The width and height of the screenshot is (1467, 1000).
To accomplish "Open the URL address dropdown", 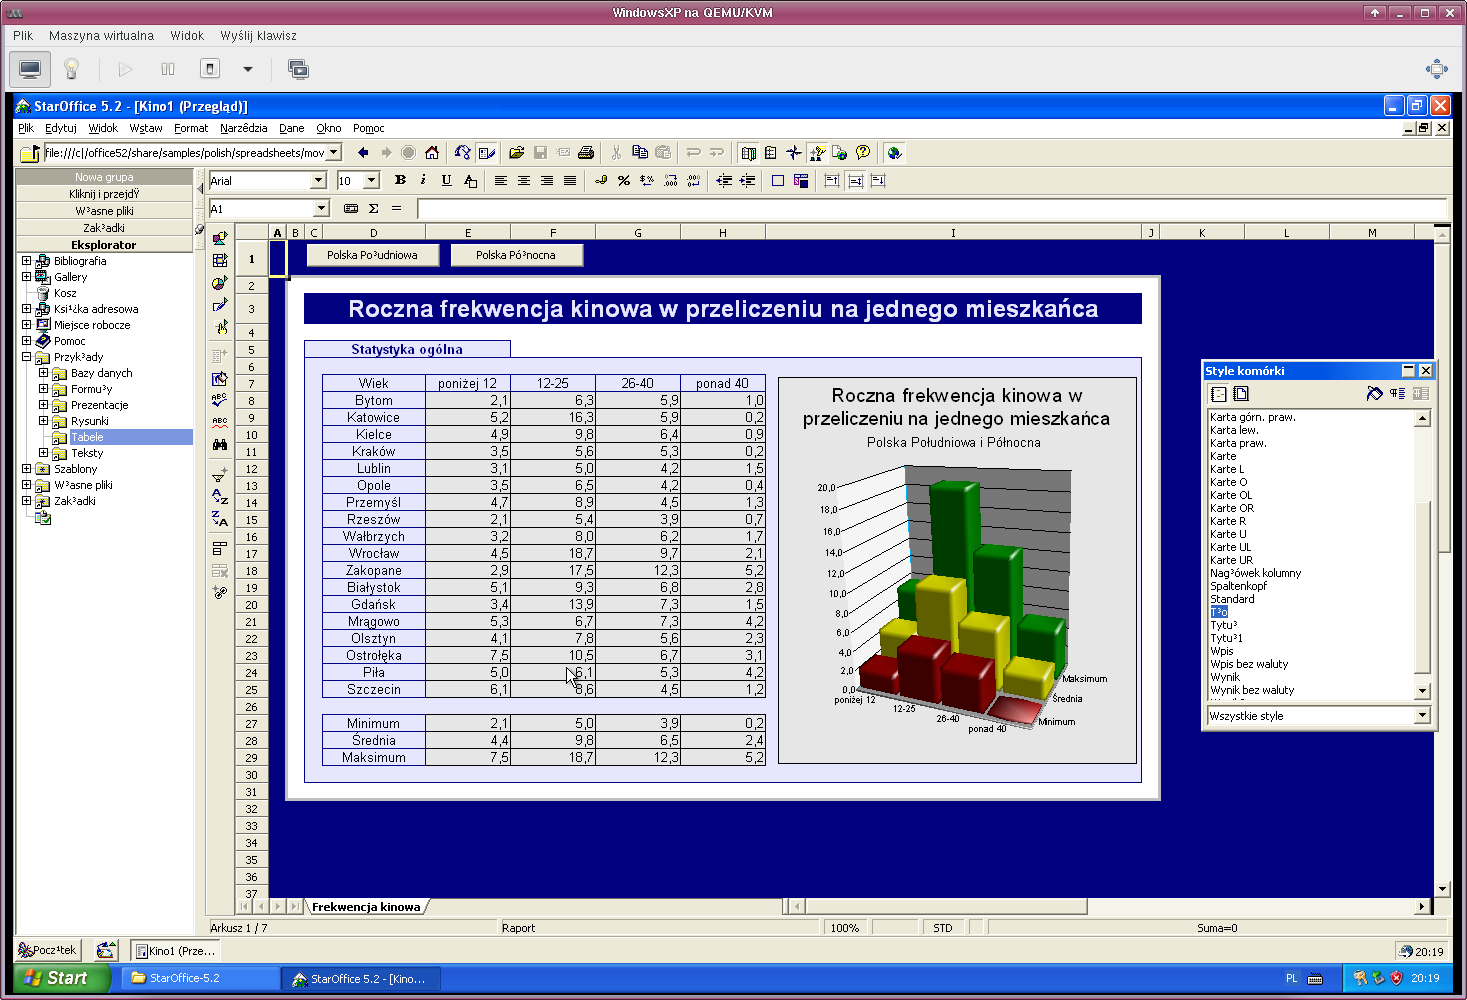I will pyautogui.click(x=334, y=152).
